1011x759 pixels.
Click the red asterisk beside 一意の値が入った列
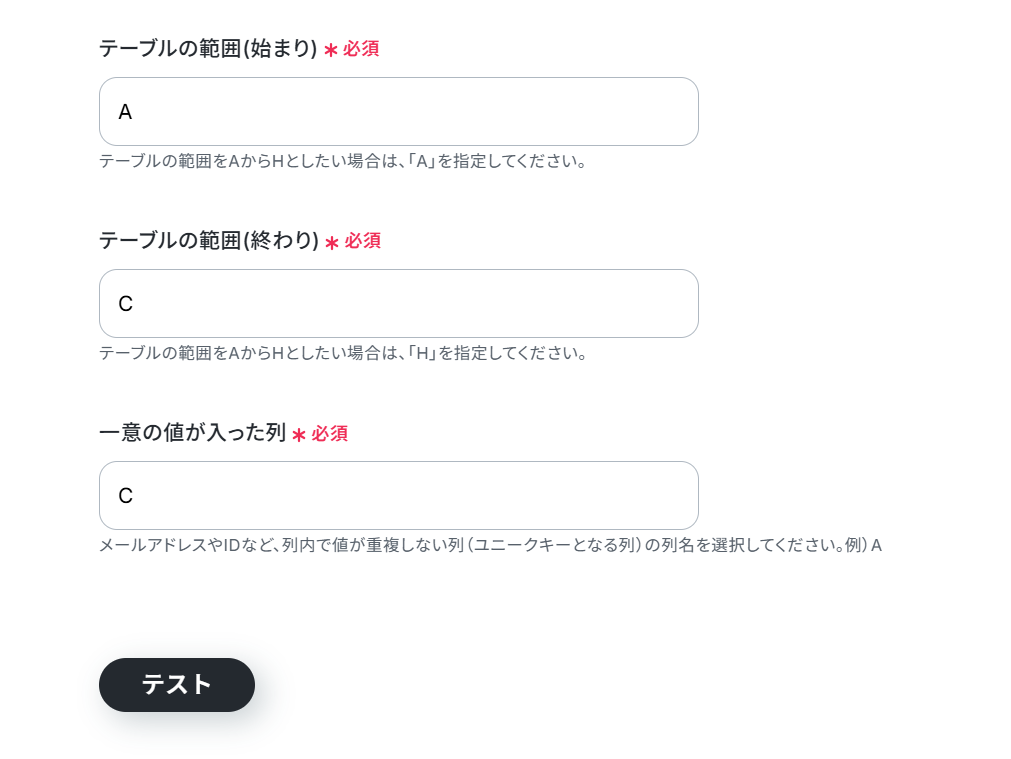coord(298,435)
